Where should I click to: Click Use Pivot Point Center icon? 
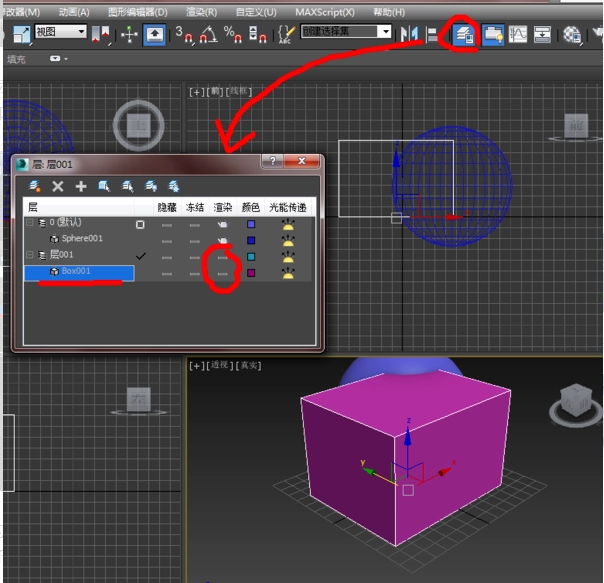[101, 35]
